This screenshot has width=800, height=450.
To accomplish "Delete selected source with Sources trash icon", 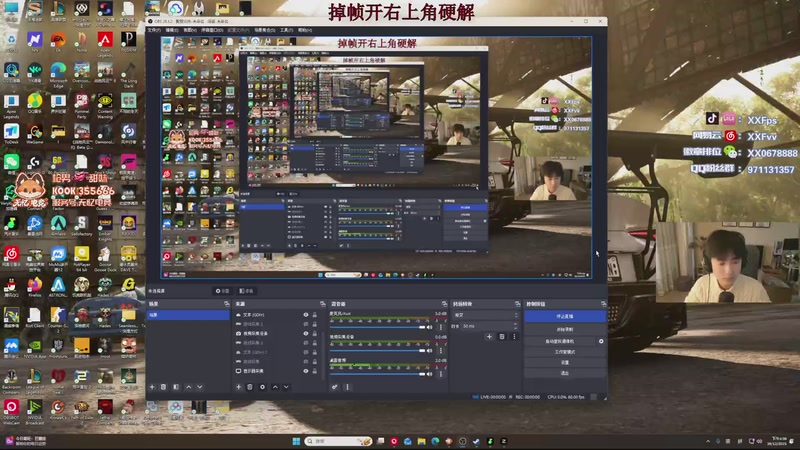I will (x=250, y=387).
